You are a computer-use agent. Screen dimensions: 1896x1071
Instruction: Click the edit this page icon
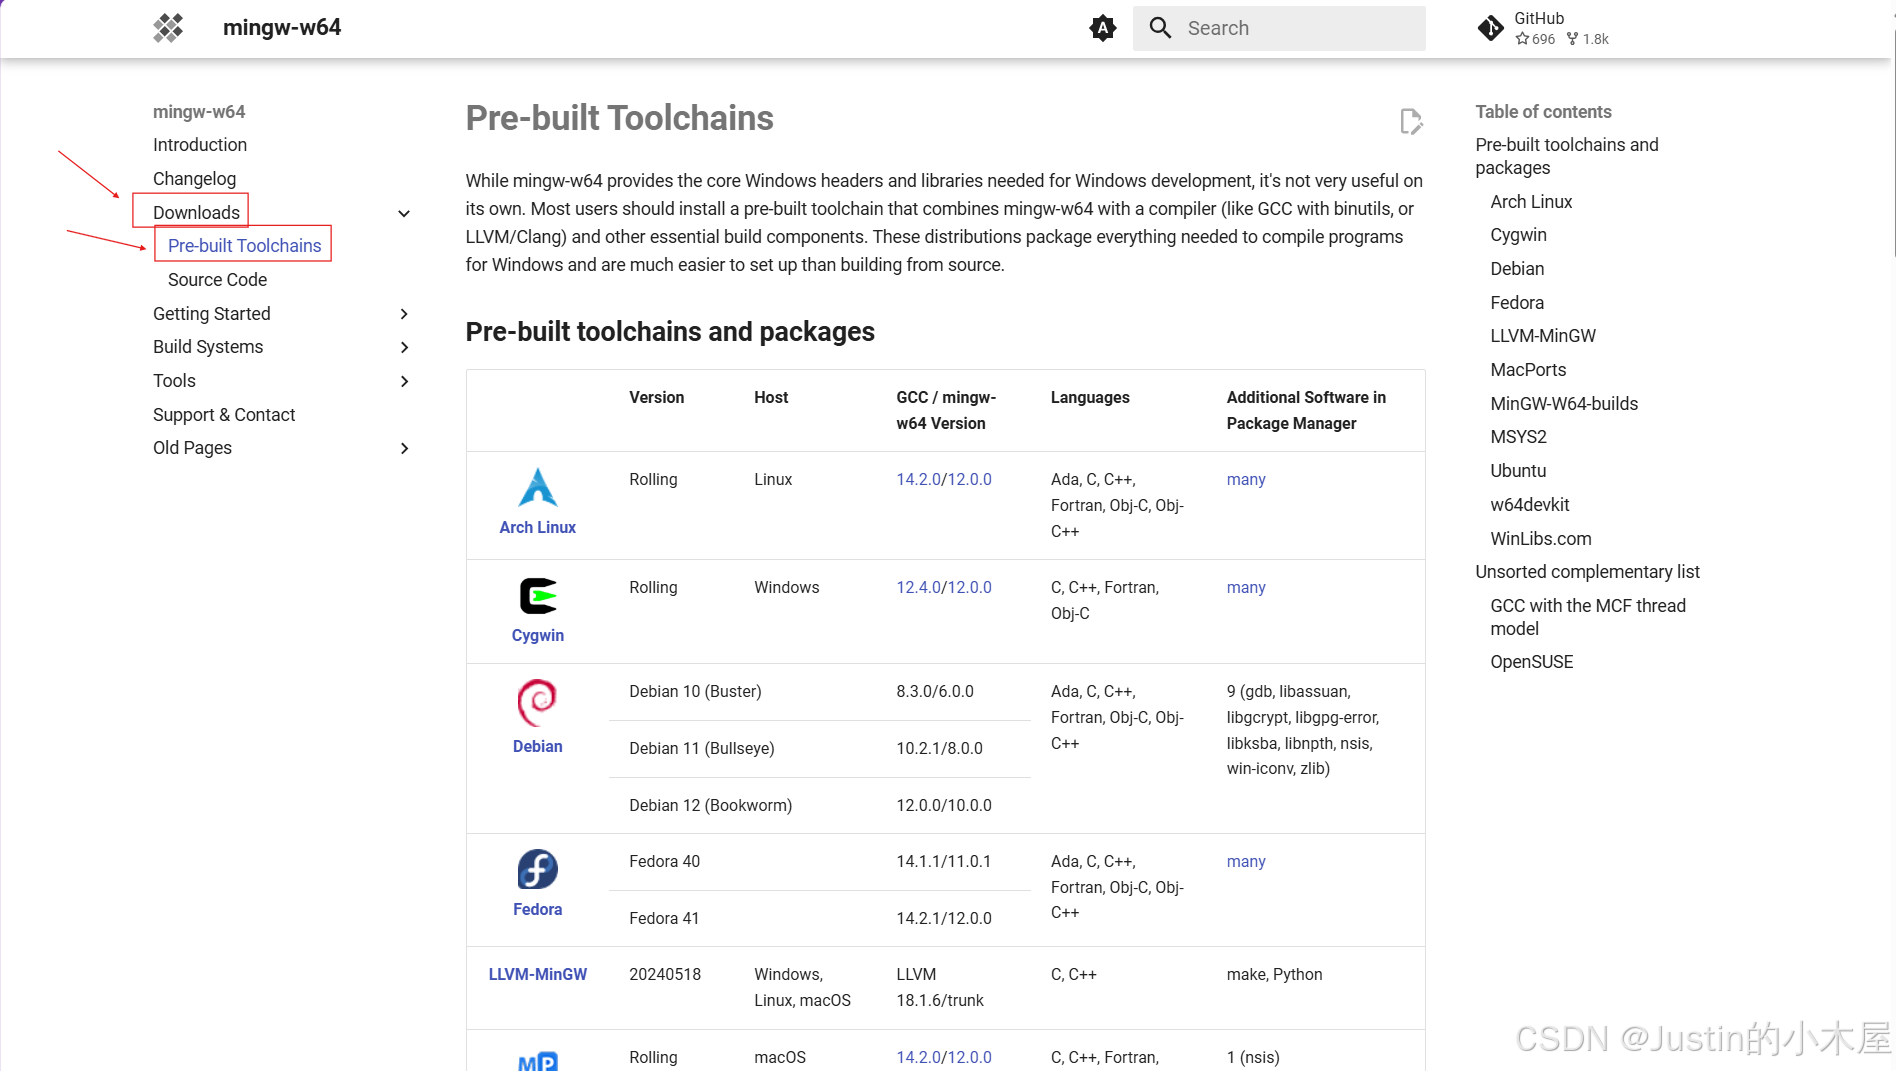point(1411,121)
